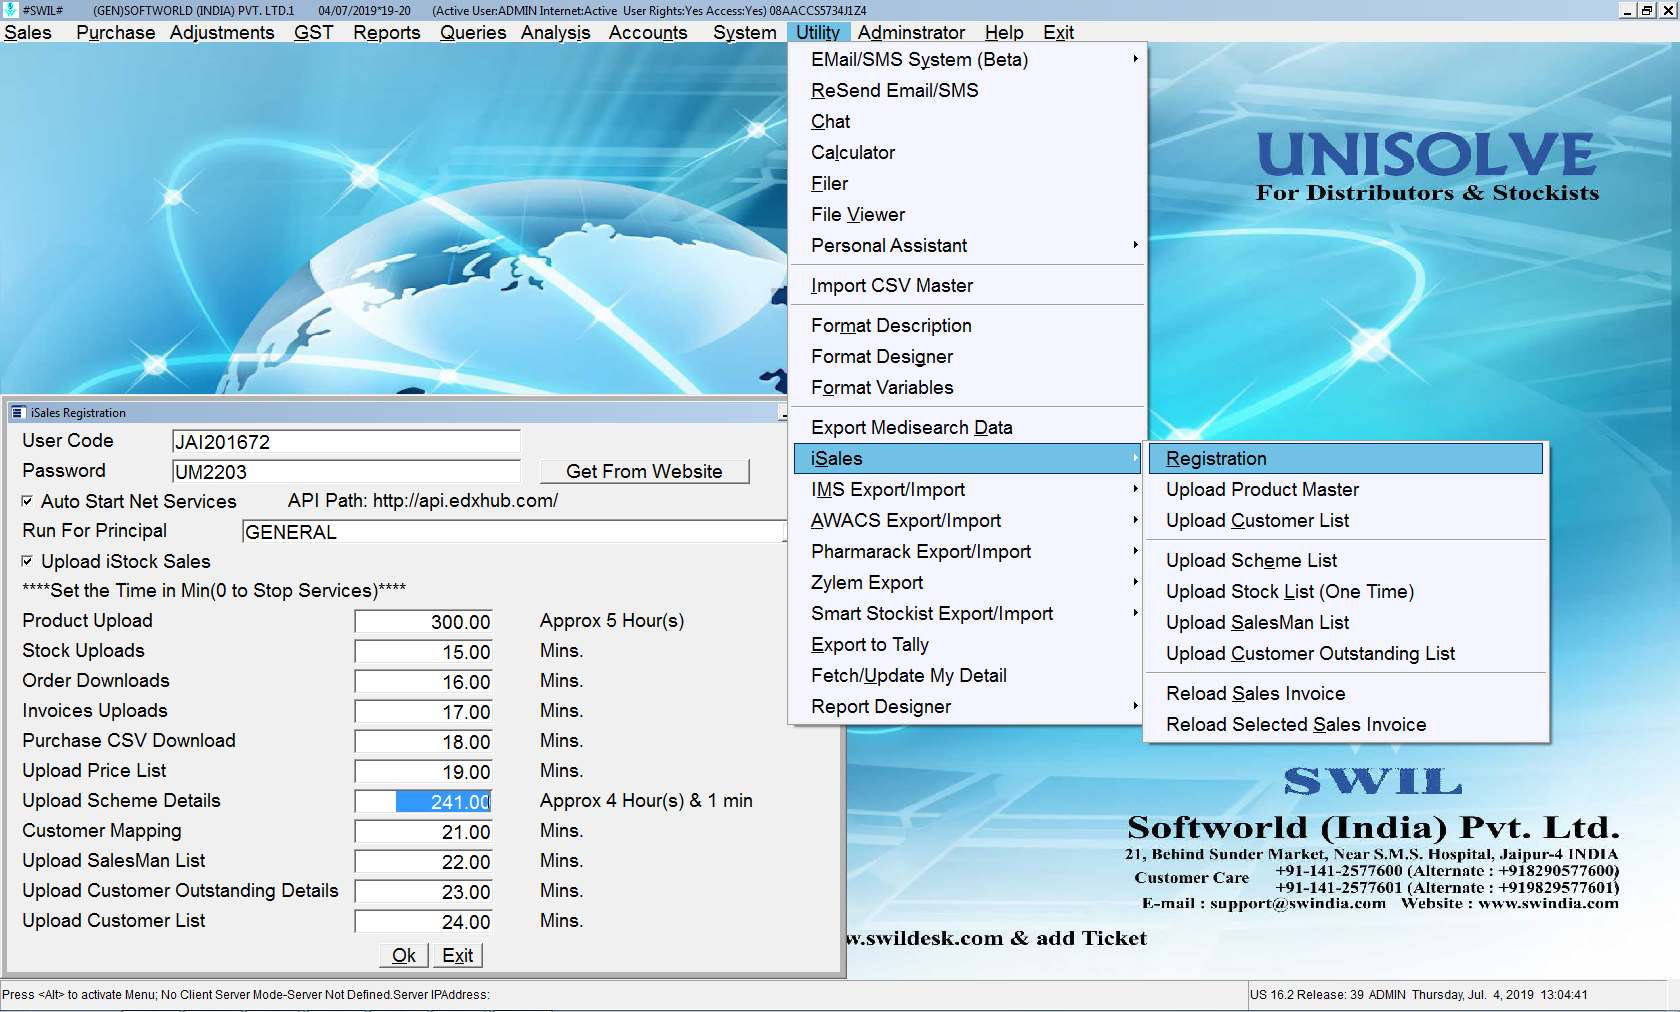This screenshot has height=1012, width=1680.
Task: Click Ok in iSales Registration
Action: point(404,955)
